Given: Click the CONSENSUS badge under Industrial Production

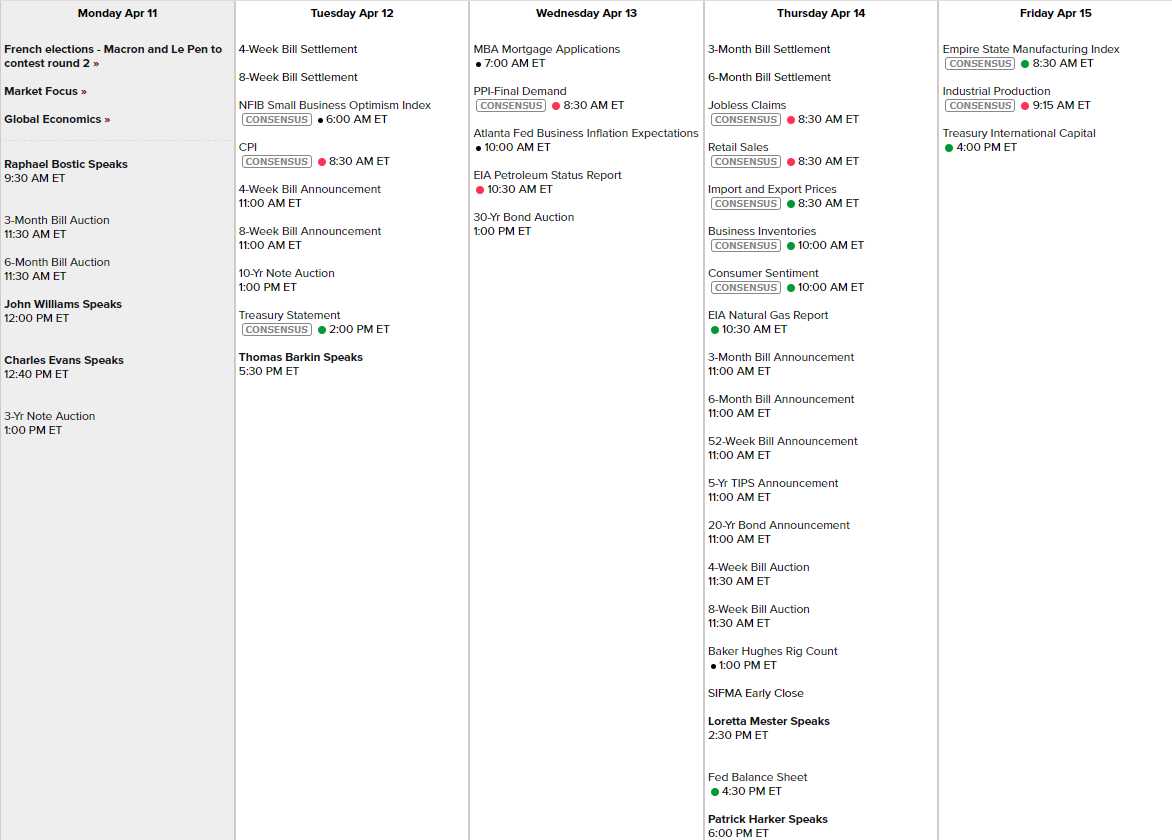Looking at the screenshot, I should pos(980,105).
